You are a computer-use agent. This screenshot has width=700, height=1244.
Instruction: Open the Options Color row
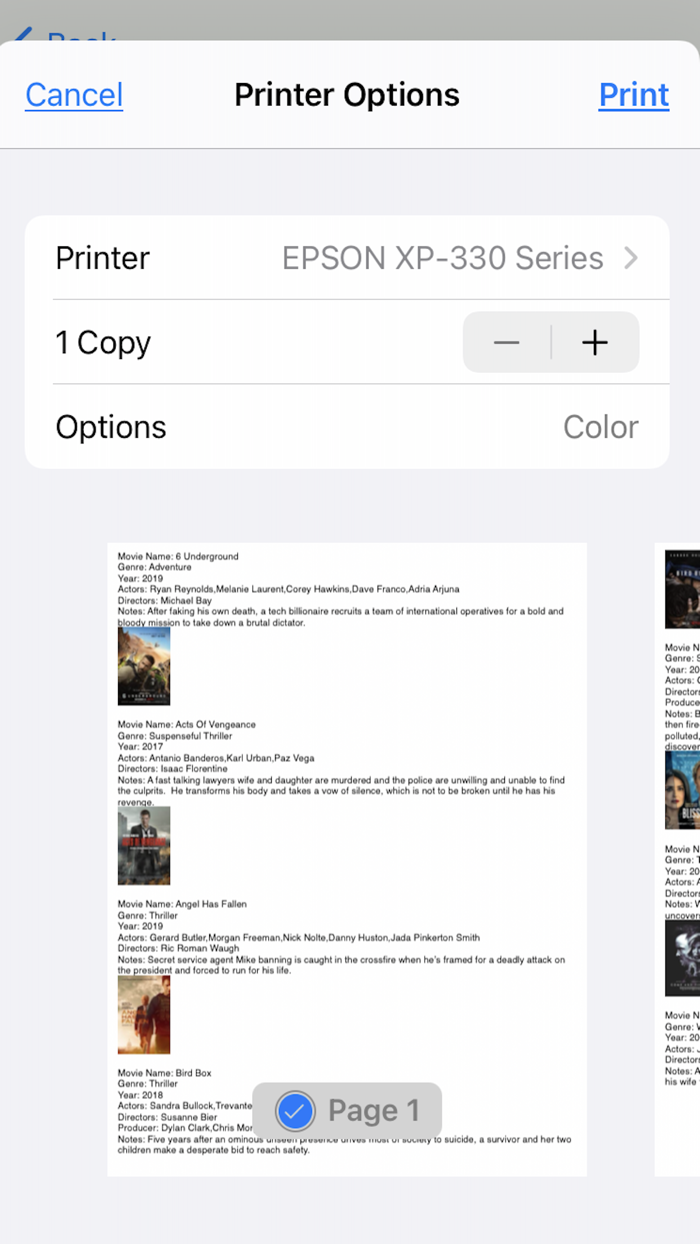point(347,427)
